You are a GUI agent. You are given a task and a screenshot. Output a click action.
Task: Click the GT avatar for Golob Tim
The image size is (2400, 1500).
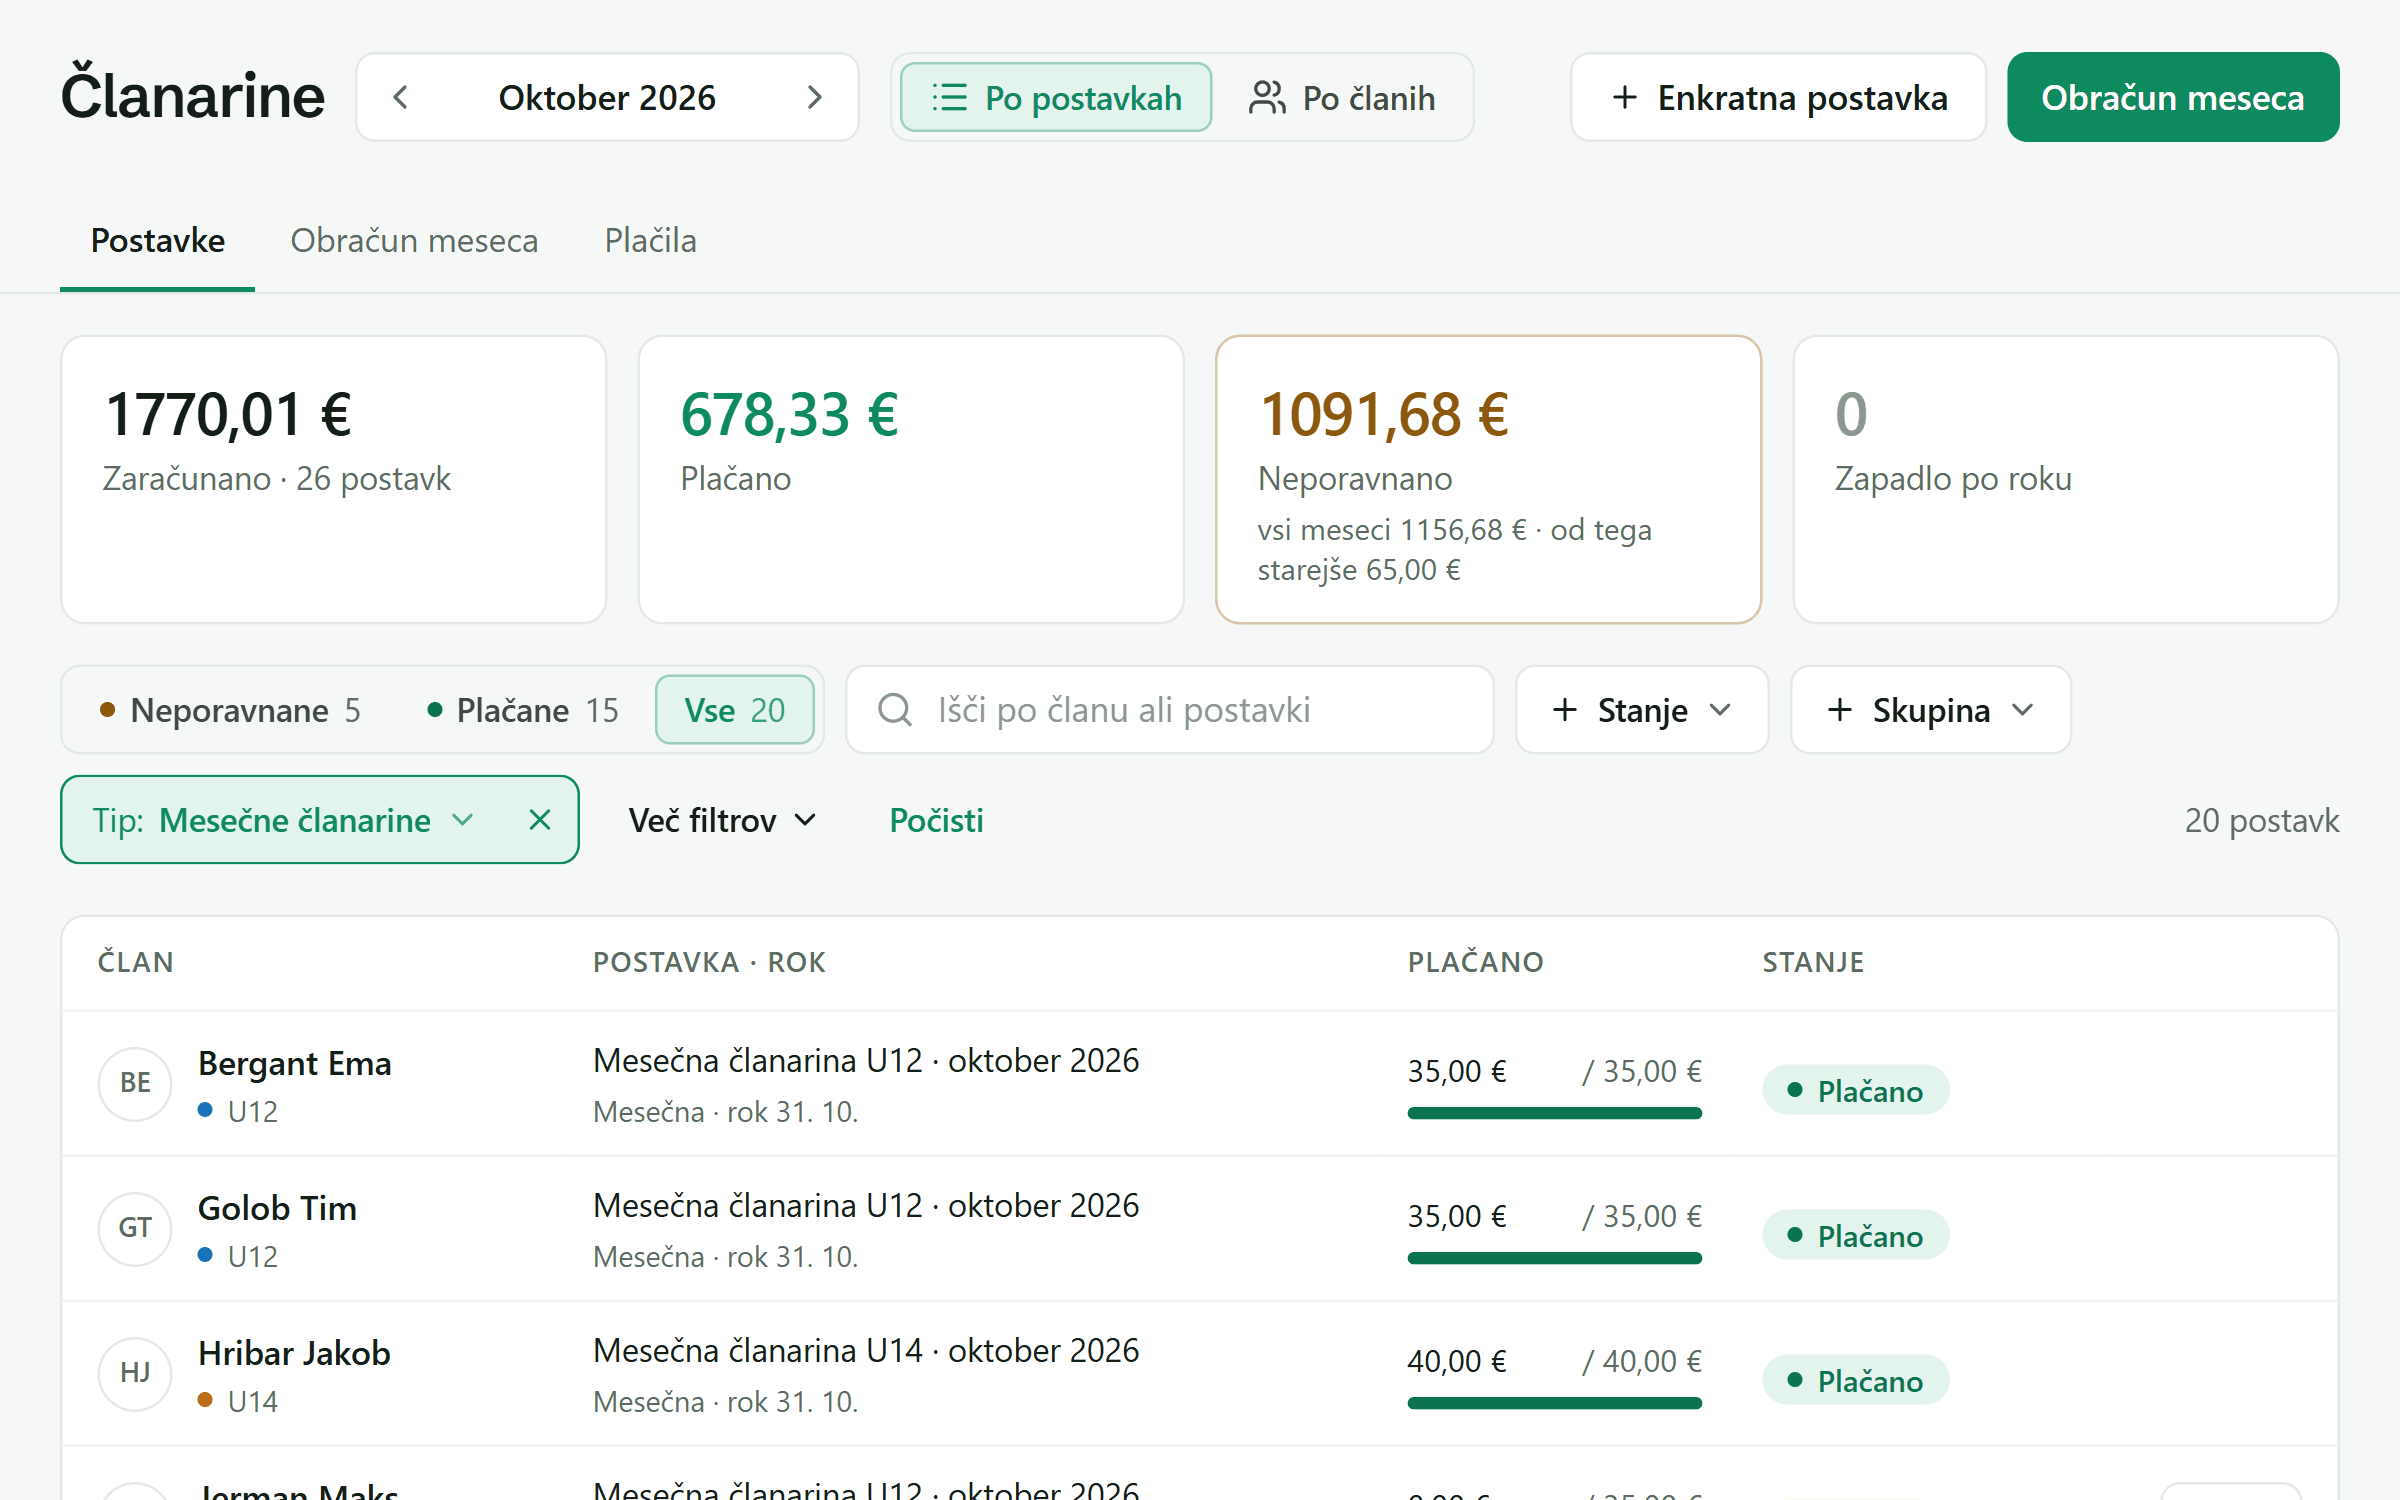135,1228
